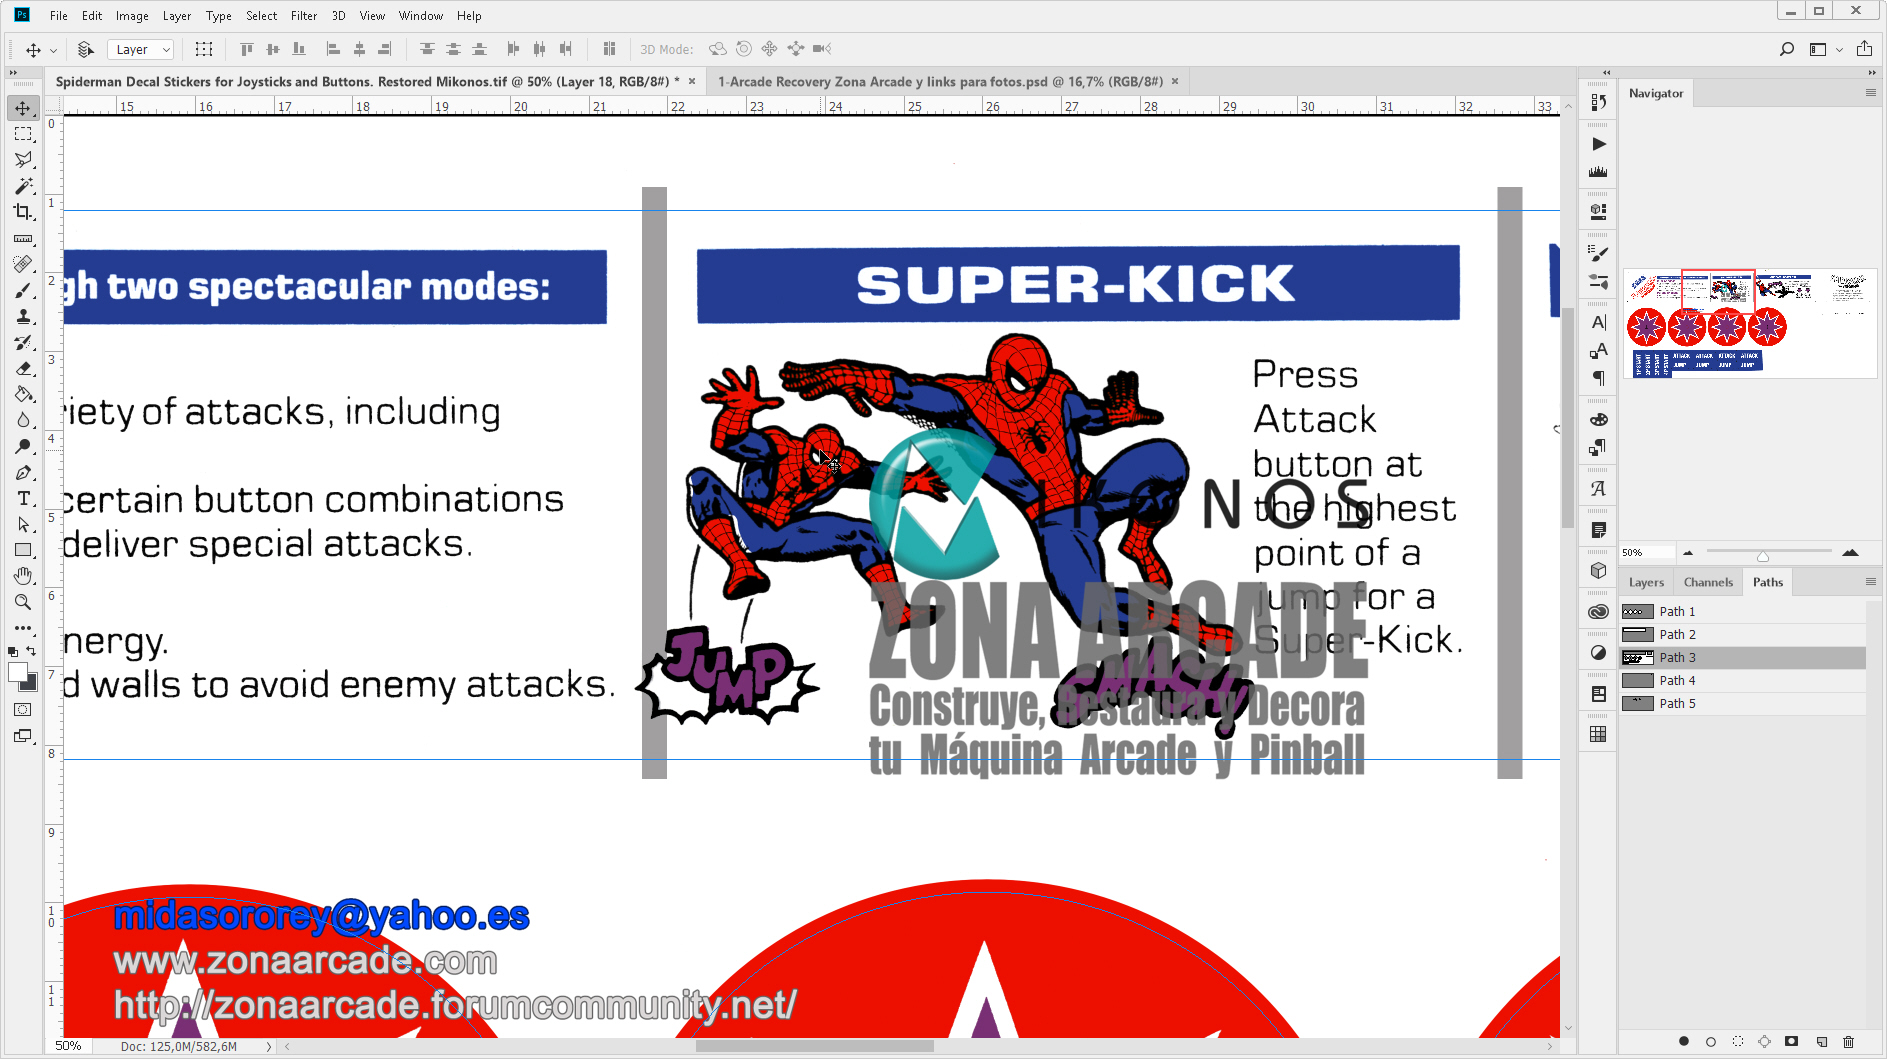Select the Clone Stamp tool
The width and height of the screenshot is (1887, 1059).
click(23, 316)
